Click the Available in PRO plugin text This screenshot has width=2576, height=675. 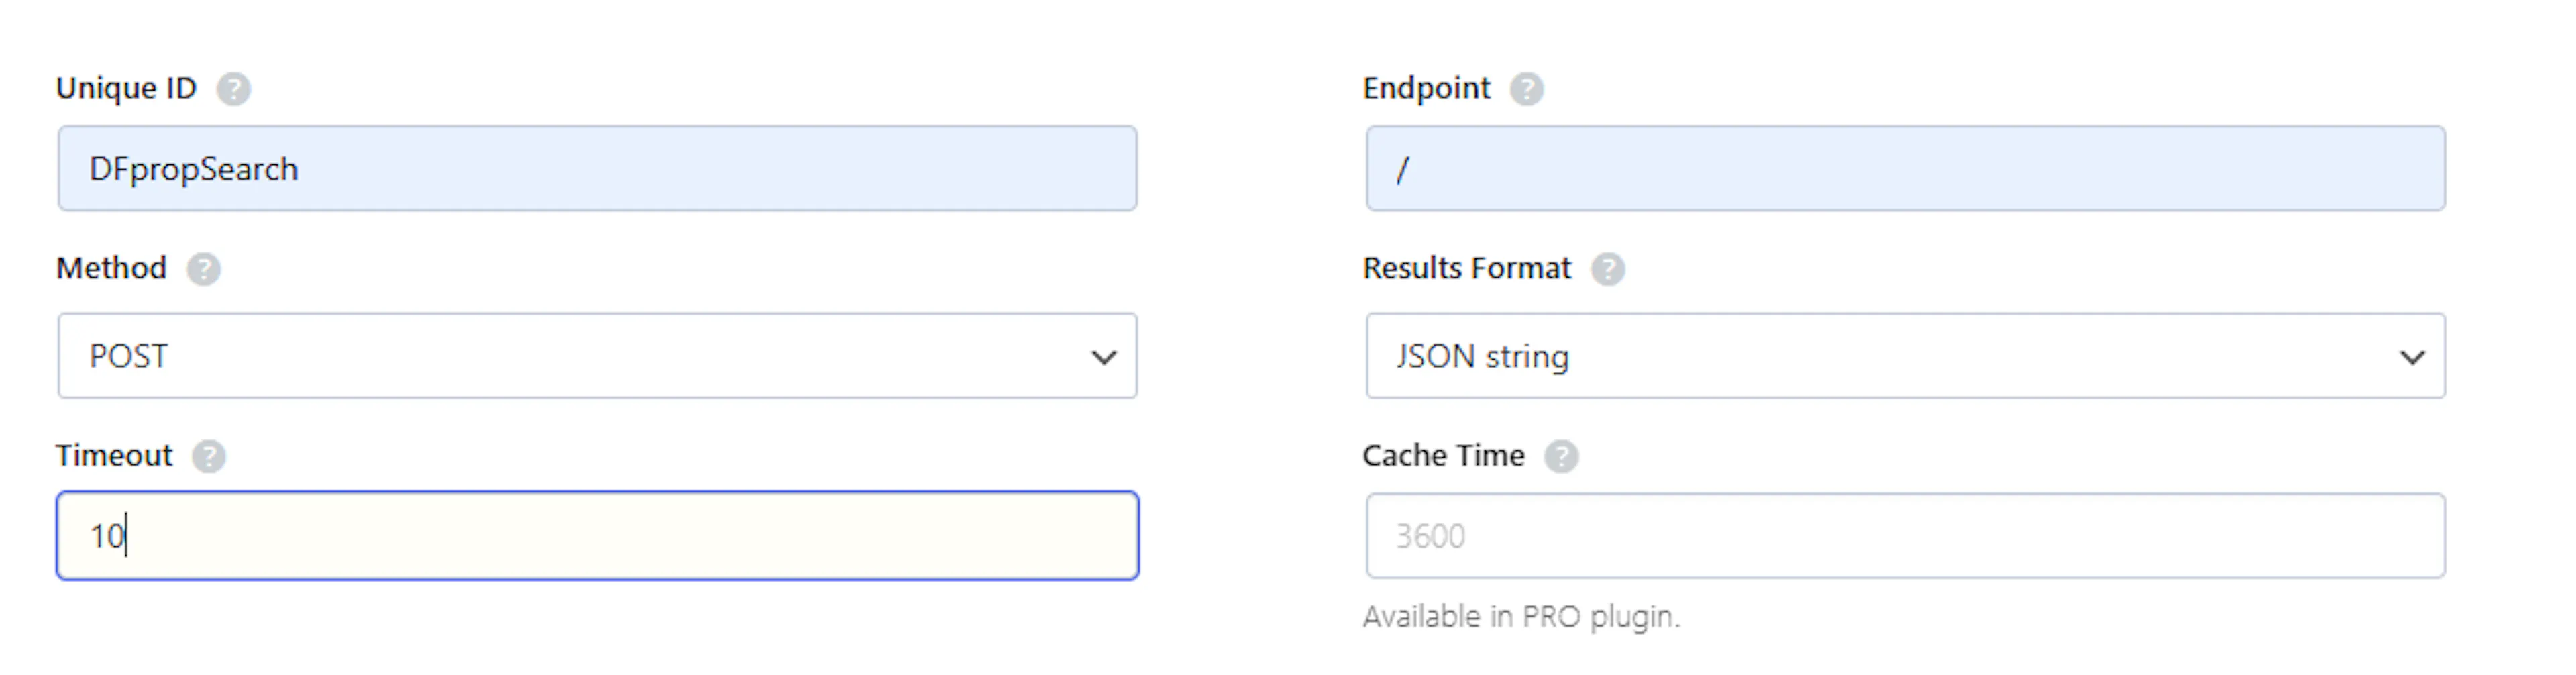tap(1521, 617)
